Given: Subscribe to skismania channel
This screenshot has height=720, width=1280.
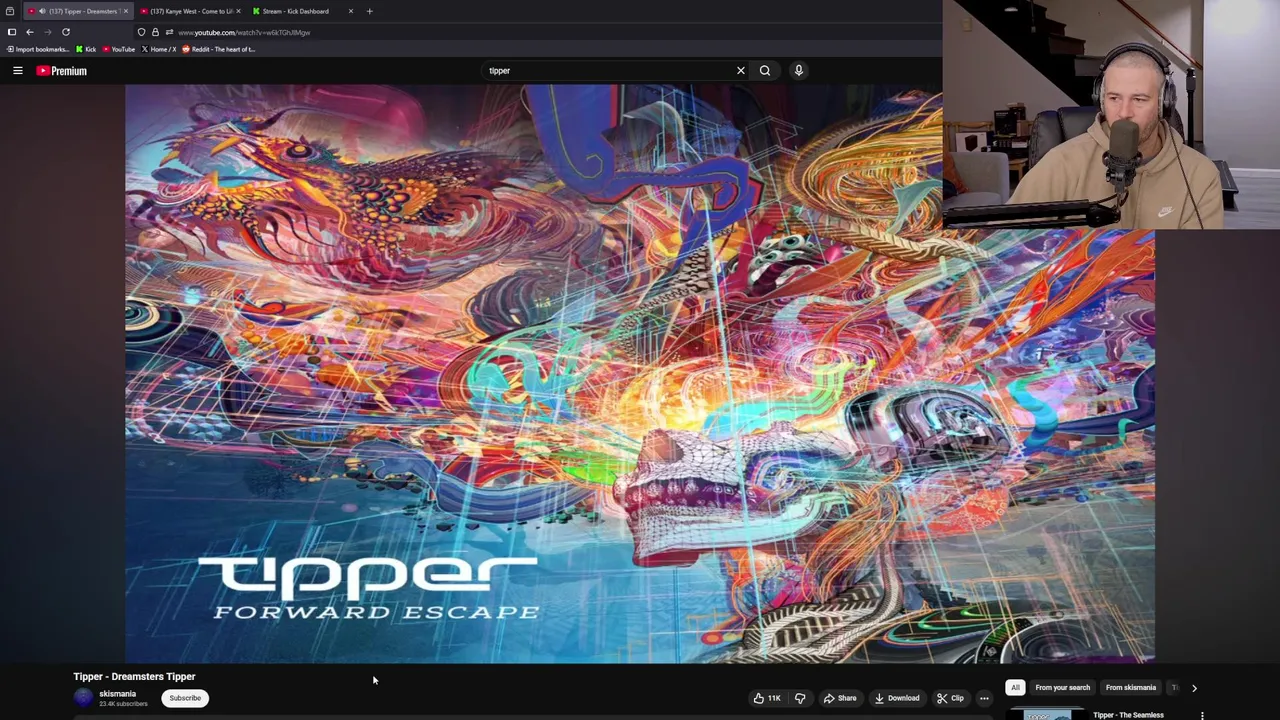Looking at the screenshot, I should tap(185, 698).
